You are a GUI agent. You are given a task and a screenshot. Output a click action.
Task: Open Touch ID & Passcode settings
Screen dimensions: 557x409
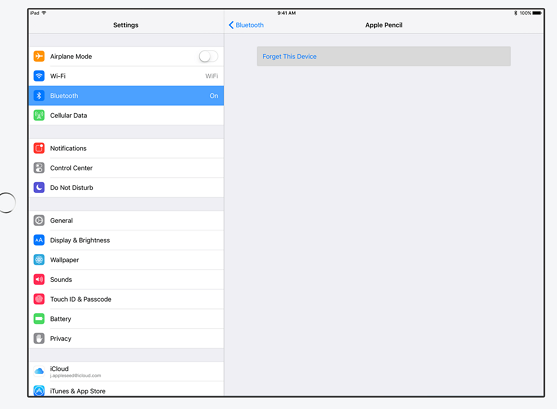coord(126,299)
